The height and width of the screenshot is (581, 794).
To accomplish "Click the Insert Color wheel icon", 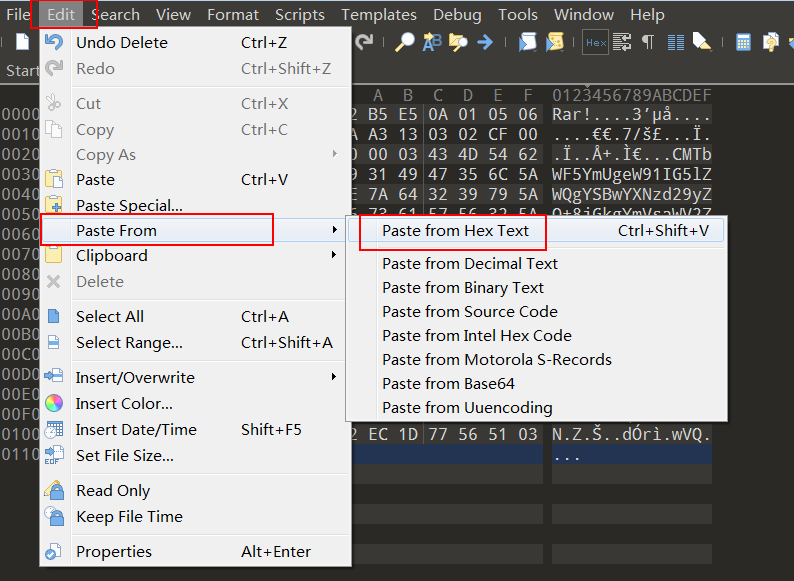I will [54, 403].
